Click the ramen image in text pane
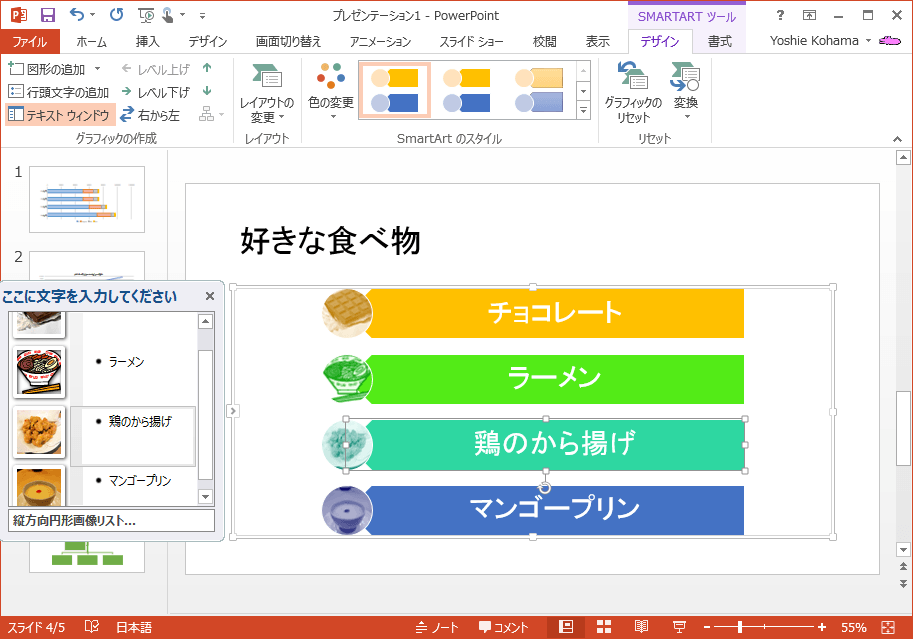 (39, 372)
